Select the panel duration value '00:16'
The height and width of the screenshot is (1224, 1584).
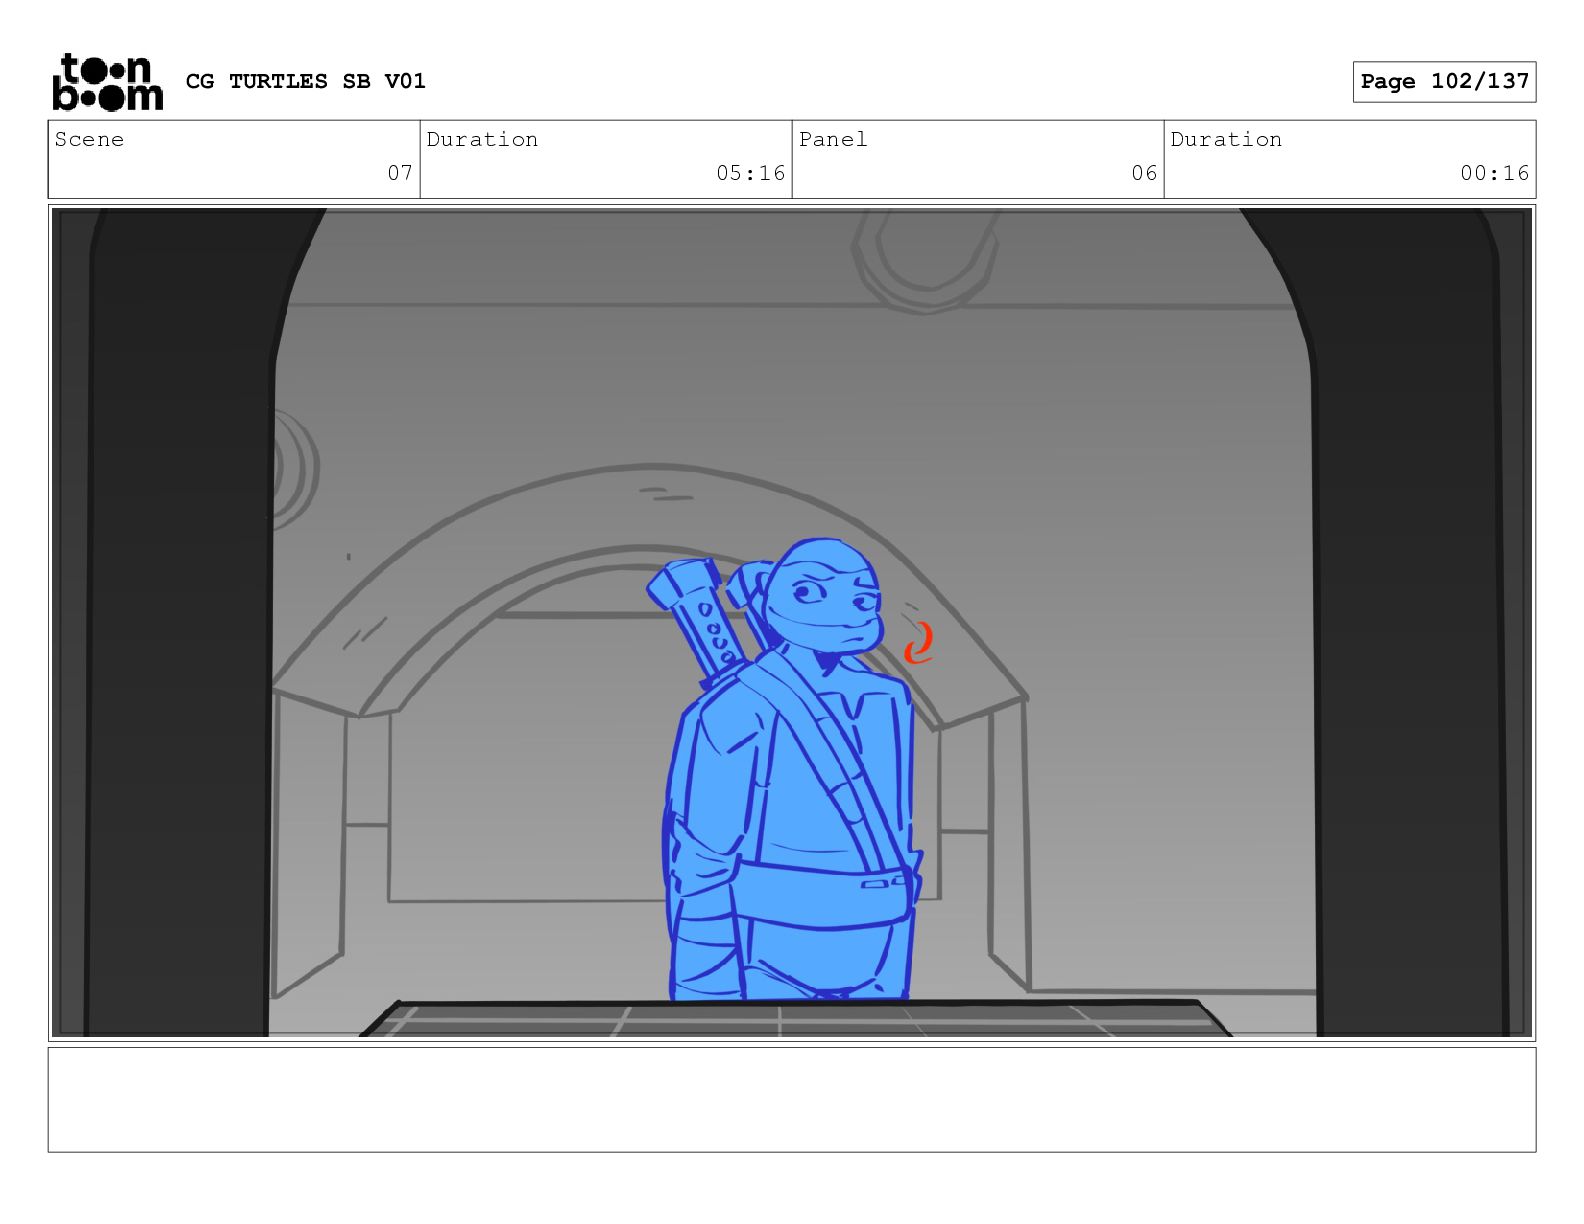coord(1494,173)
